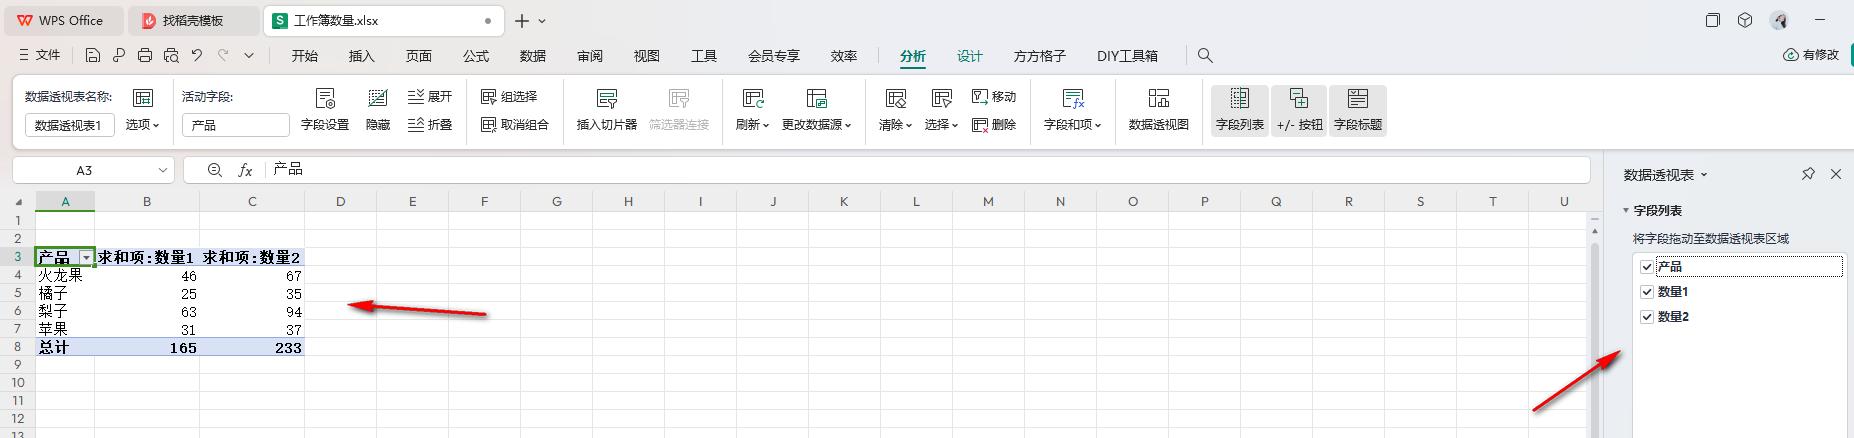Pin the pivot table pane

coord(1808,174)
